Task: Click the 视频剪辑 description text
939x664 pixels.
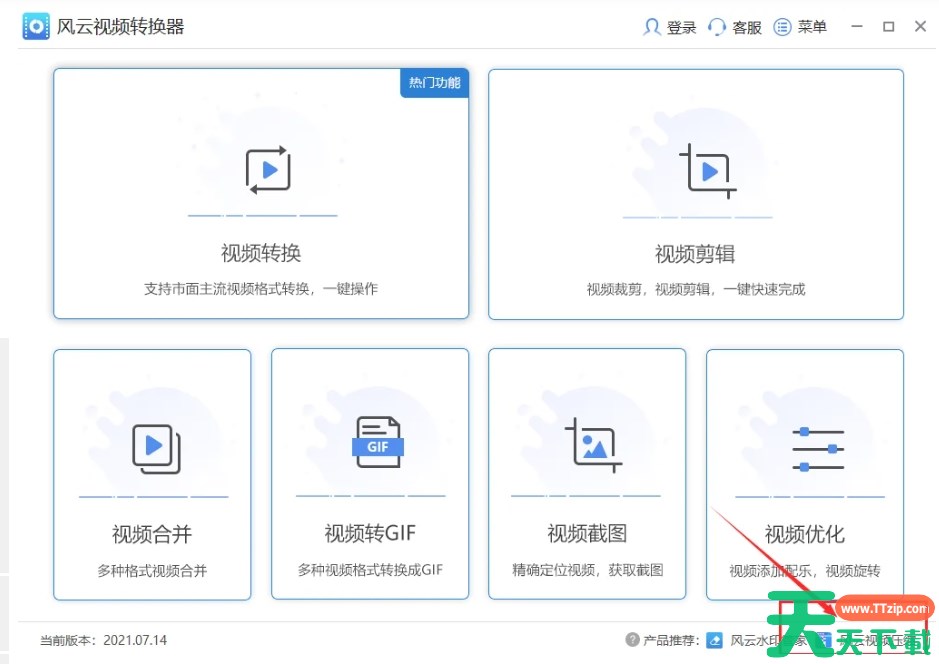Action: [696, 290]
